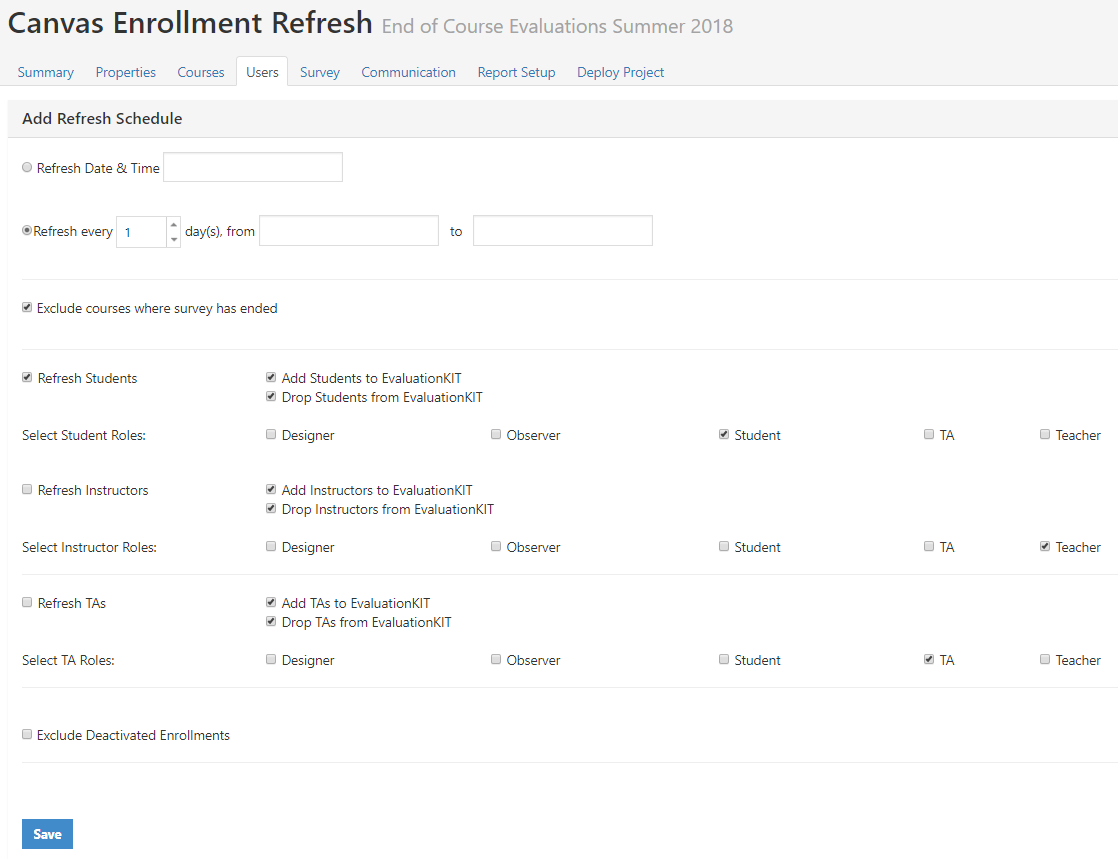Switch to the Courses tab
Screen dimensions: 1118x859
pos(200,72)
